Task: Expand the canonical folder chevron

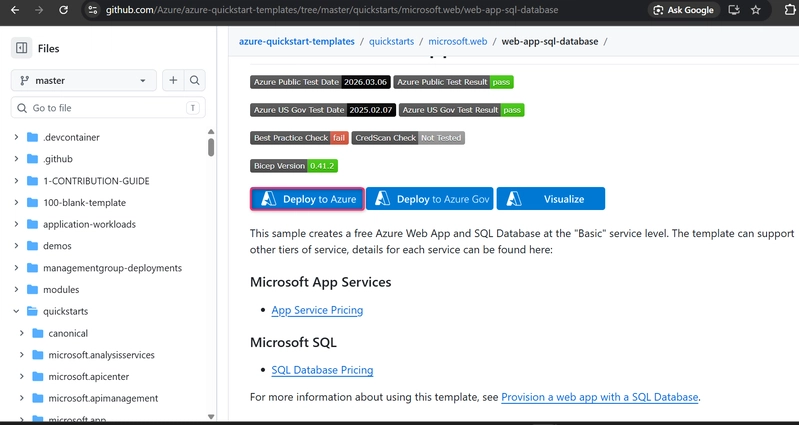Action: (x=21, y=333)
